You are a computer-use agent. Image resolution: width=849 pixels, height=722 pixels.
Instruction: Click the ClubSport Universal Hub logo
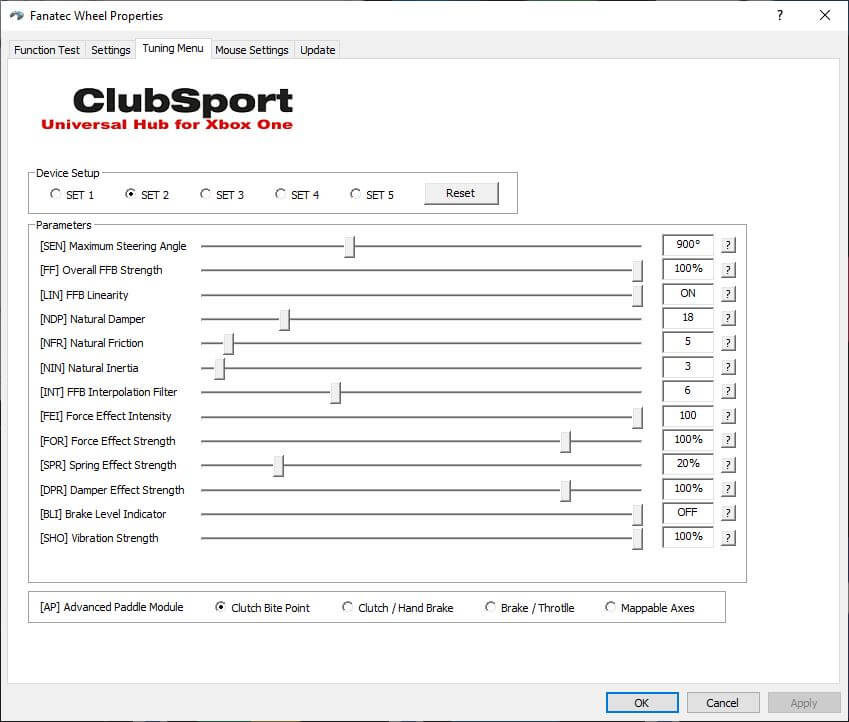167,109
